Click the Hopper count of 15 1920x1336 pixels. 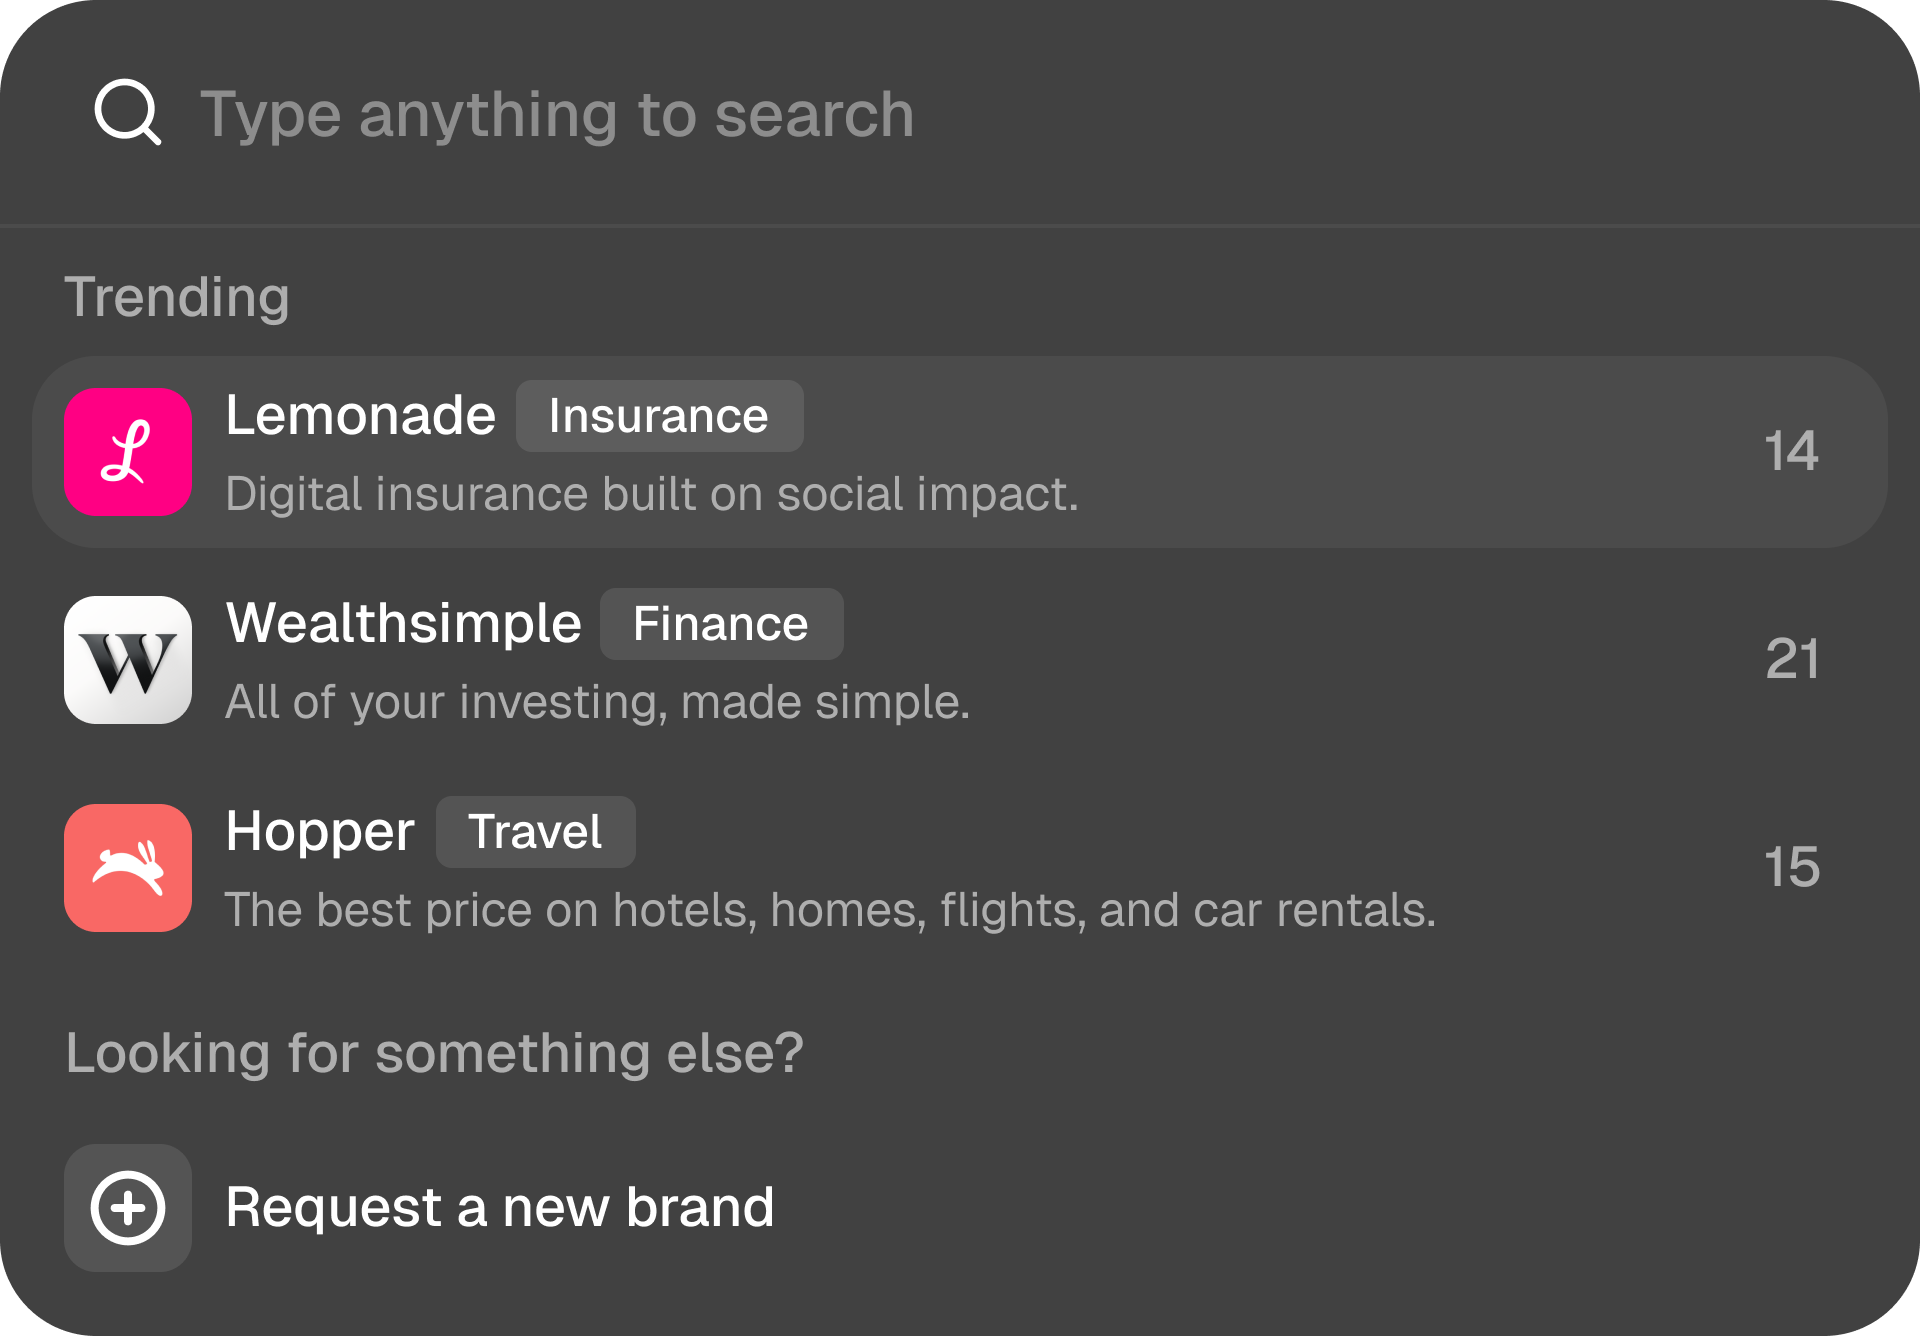pos(1791,867)
